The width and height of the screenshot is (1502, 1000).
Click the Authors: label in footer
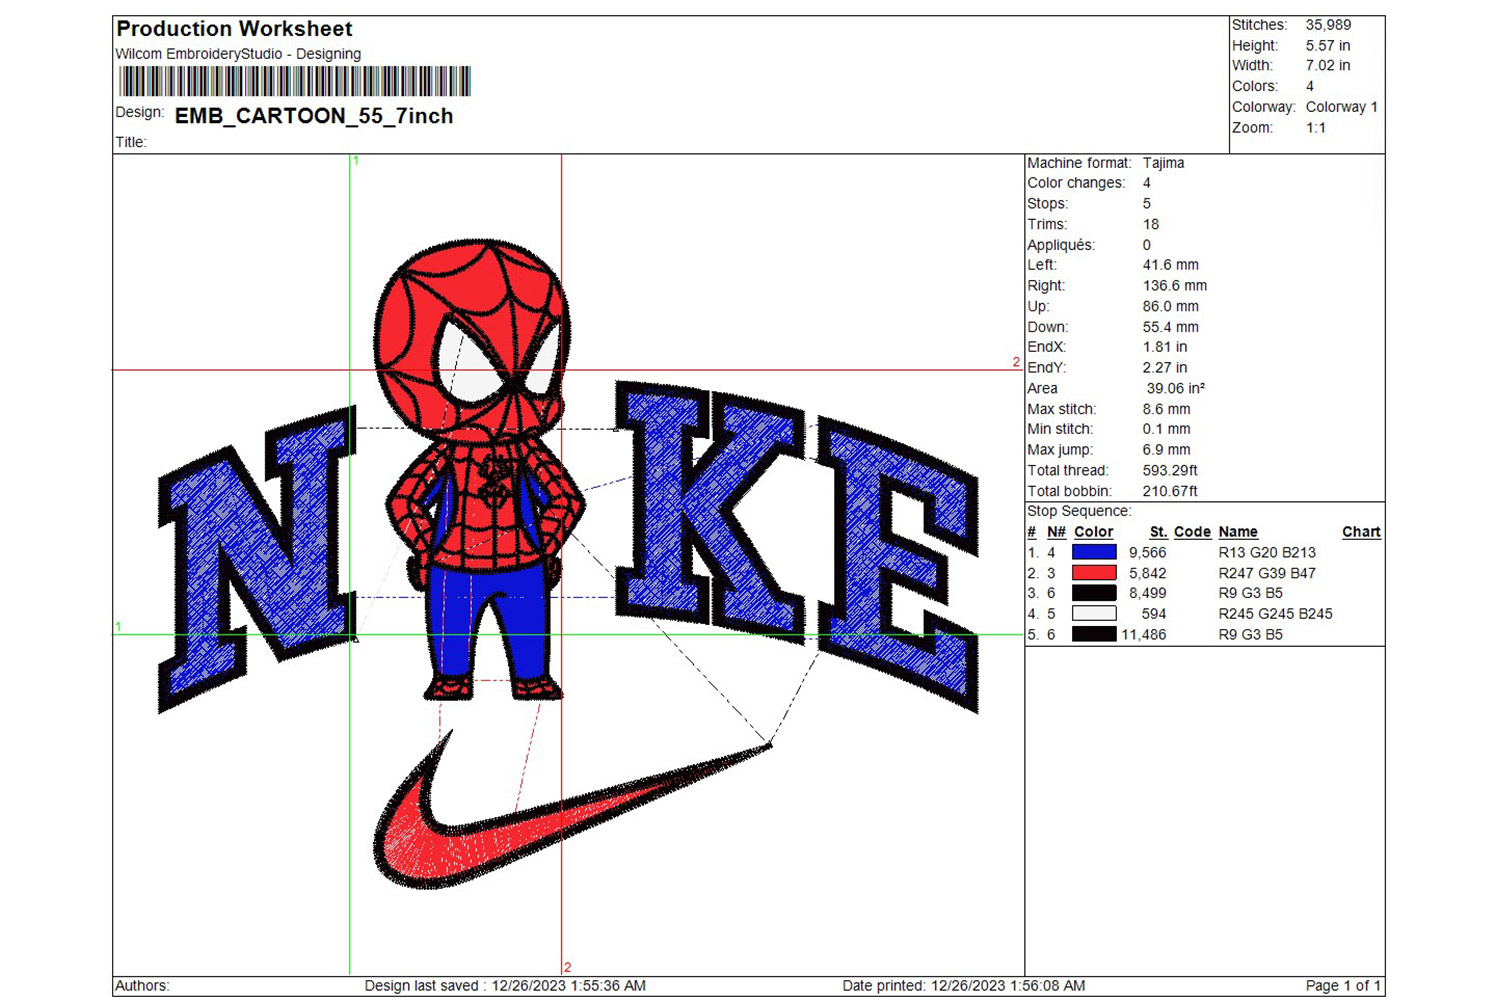[x=142, y=986]
